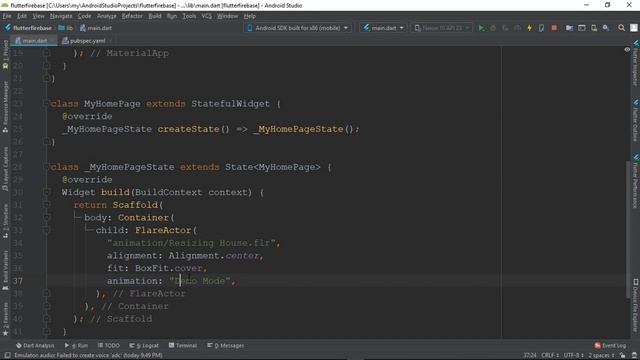Click the inspections eye icon in editor corner
The height and width of the screenshot is (360, 640).
627,49
